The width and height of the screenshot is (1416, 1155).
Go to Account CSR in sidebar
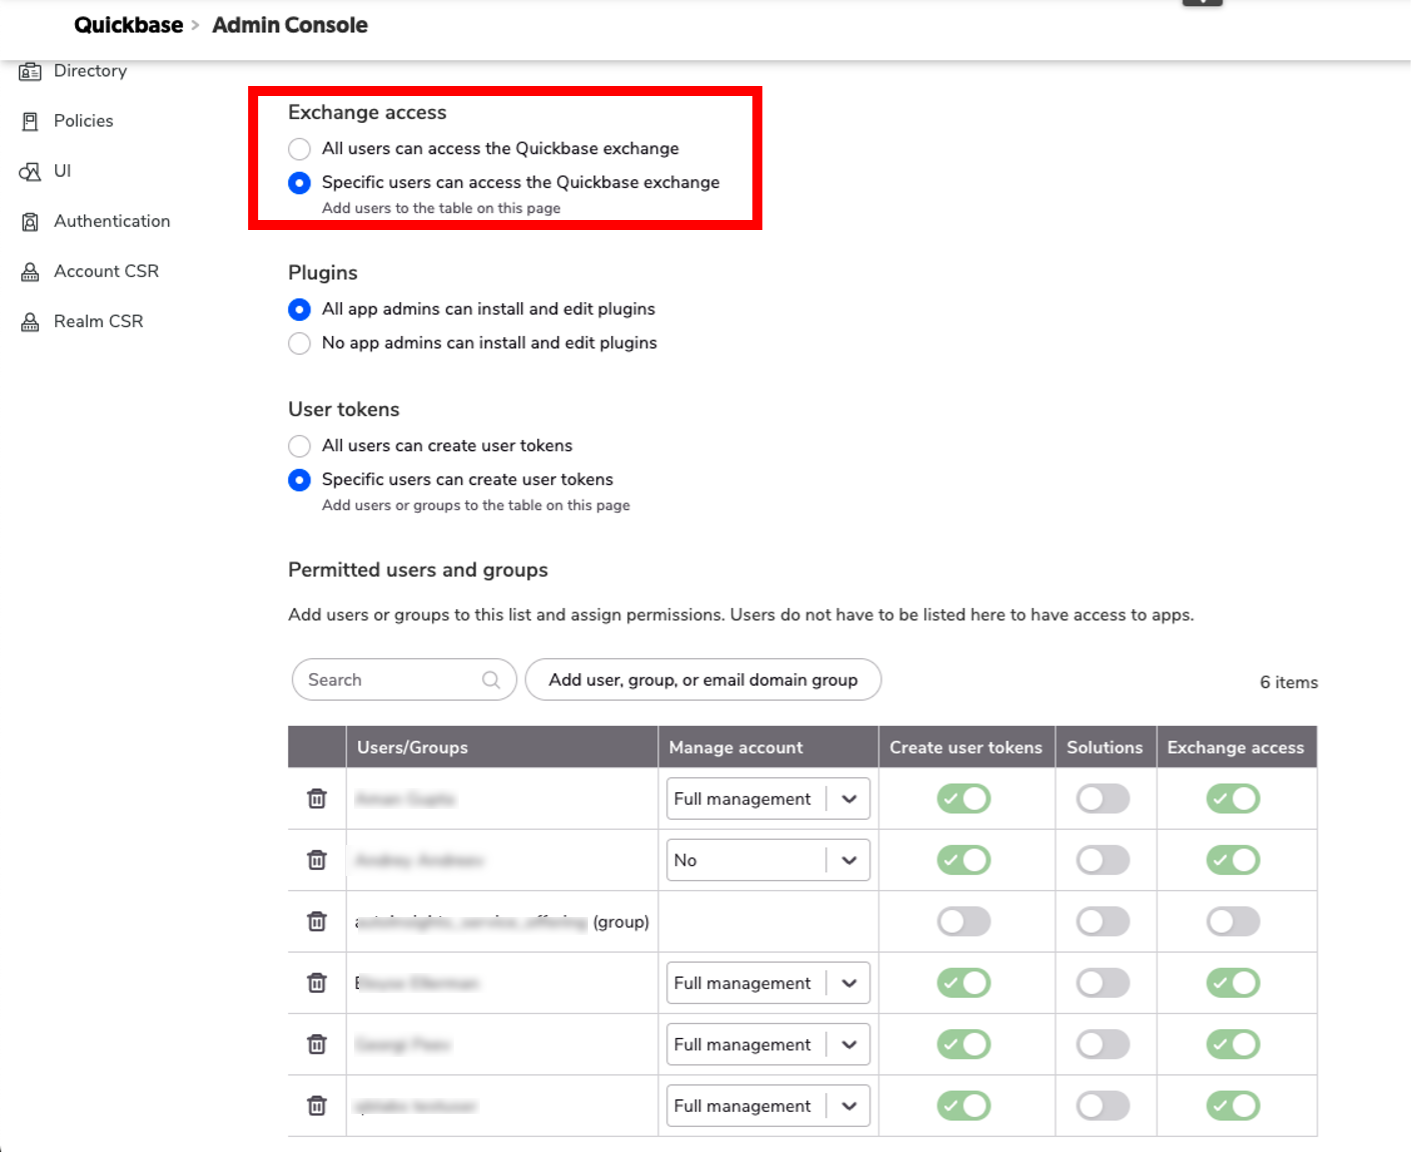click(106, 271)
